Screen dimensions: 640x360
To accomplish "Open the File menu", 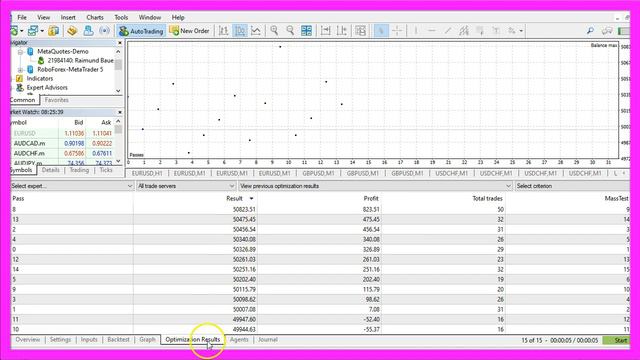I will click(x=22, y=18).
